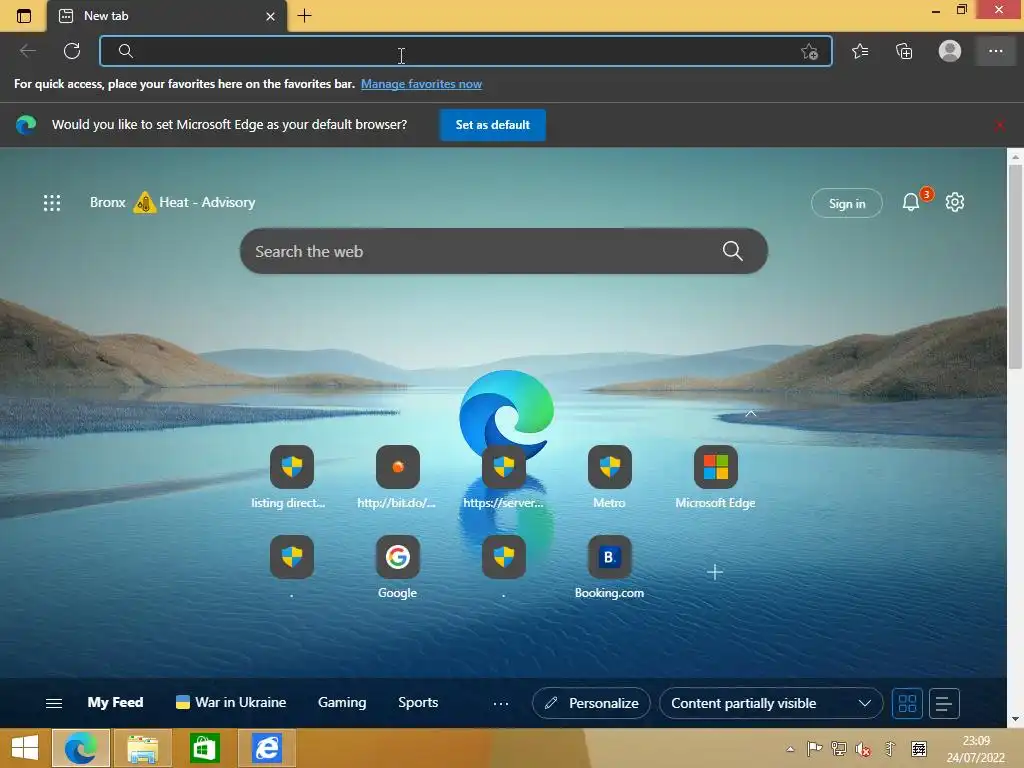Click the Personalize button
The height and width of the screenshot is (768, 1024).
tap(591, 703)
